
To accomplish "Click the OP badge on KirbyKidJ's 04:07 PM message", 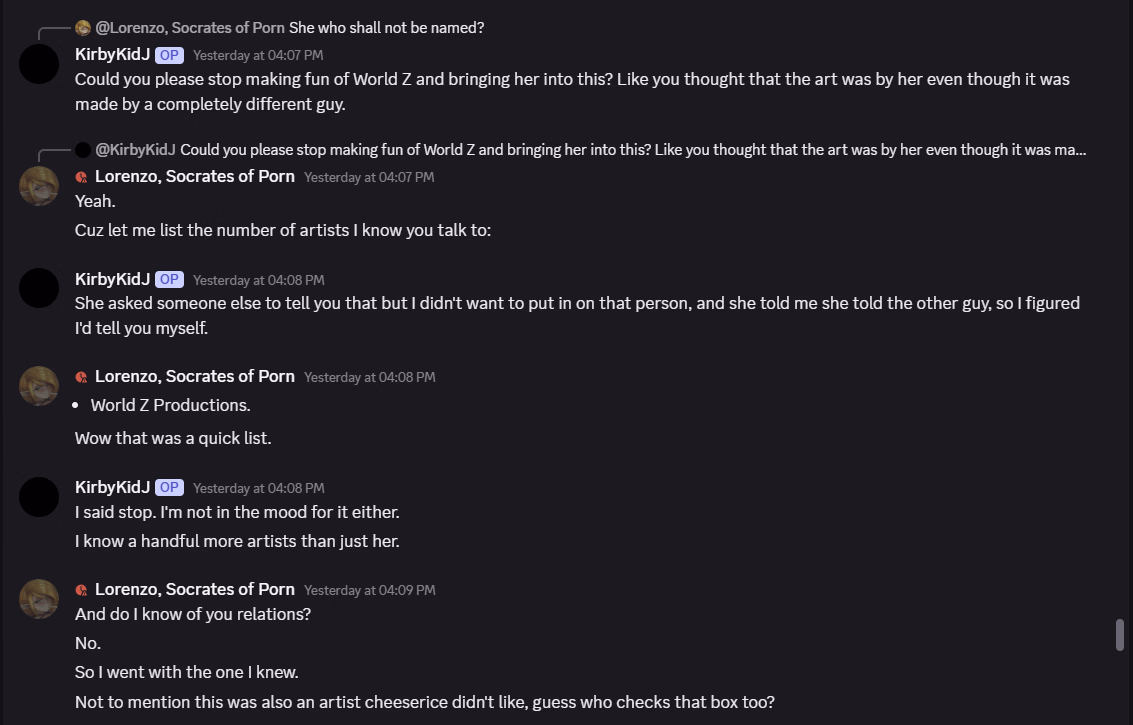I will [169, 55].
